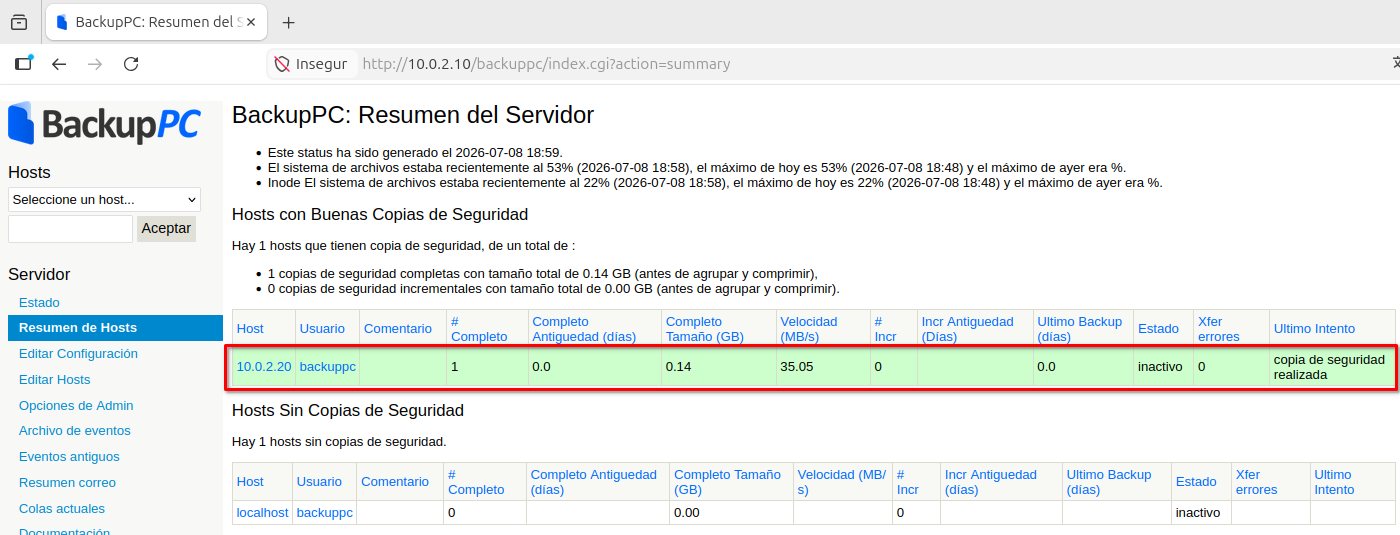This screenshot has width=1400, height=535.
Task: Sort good backups table by Usuario
Action: pyautogui.click(x=322, y=329)
